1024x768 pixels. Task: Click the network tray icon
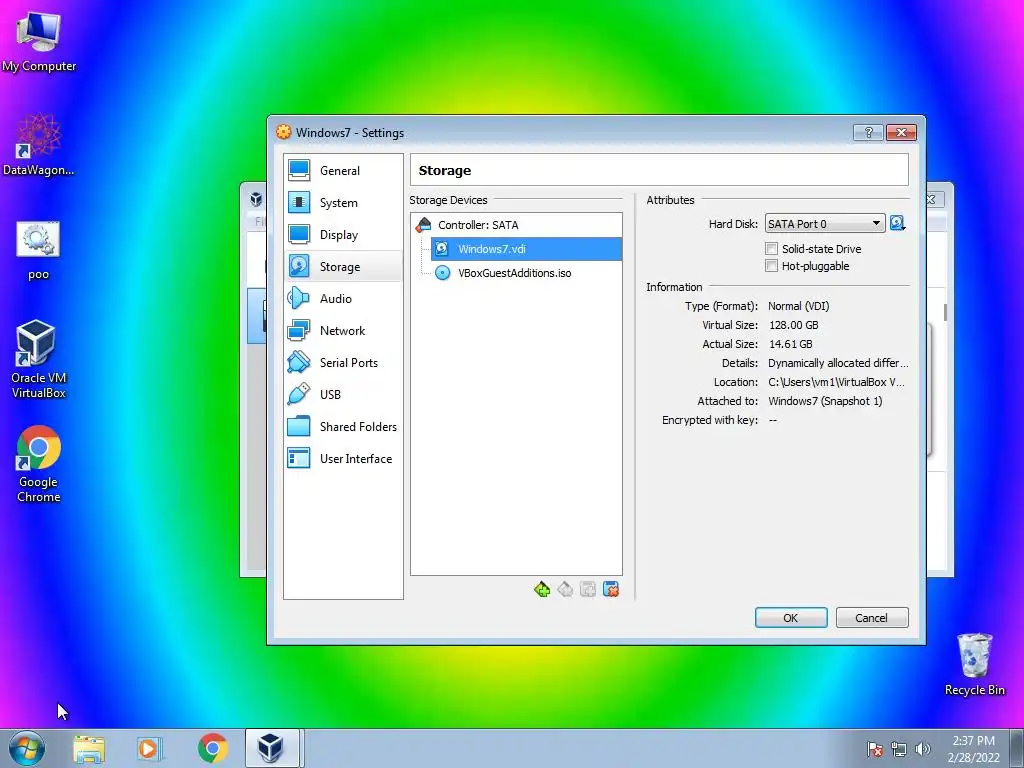(x=899, y=749)
